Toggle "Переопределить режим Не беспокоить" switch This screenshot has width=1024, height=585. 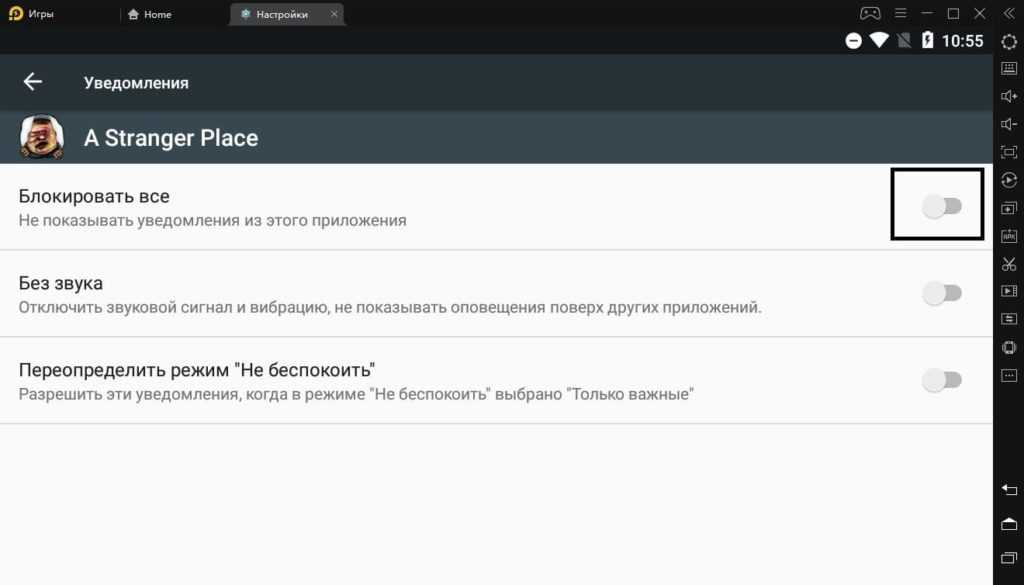point(941,380)
